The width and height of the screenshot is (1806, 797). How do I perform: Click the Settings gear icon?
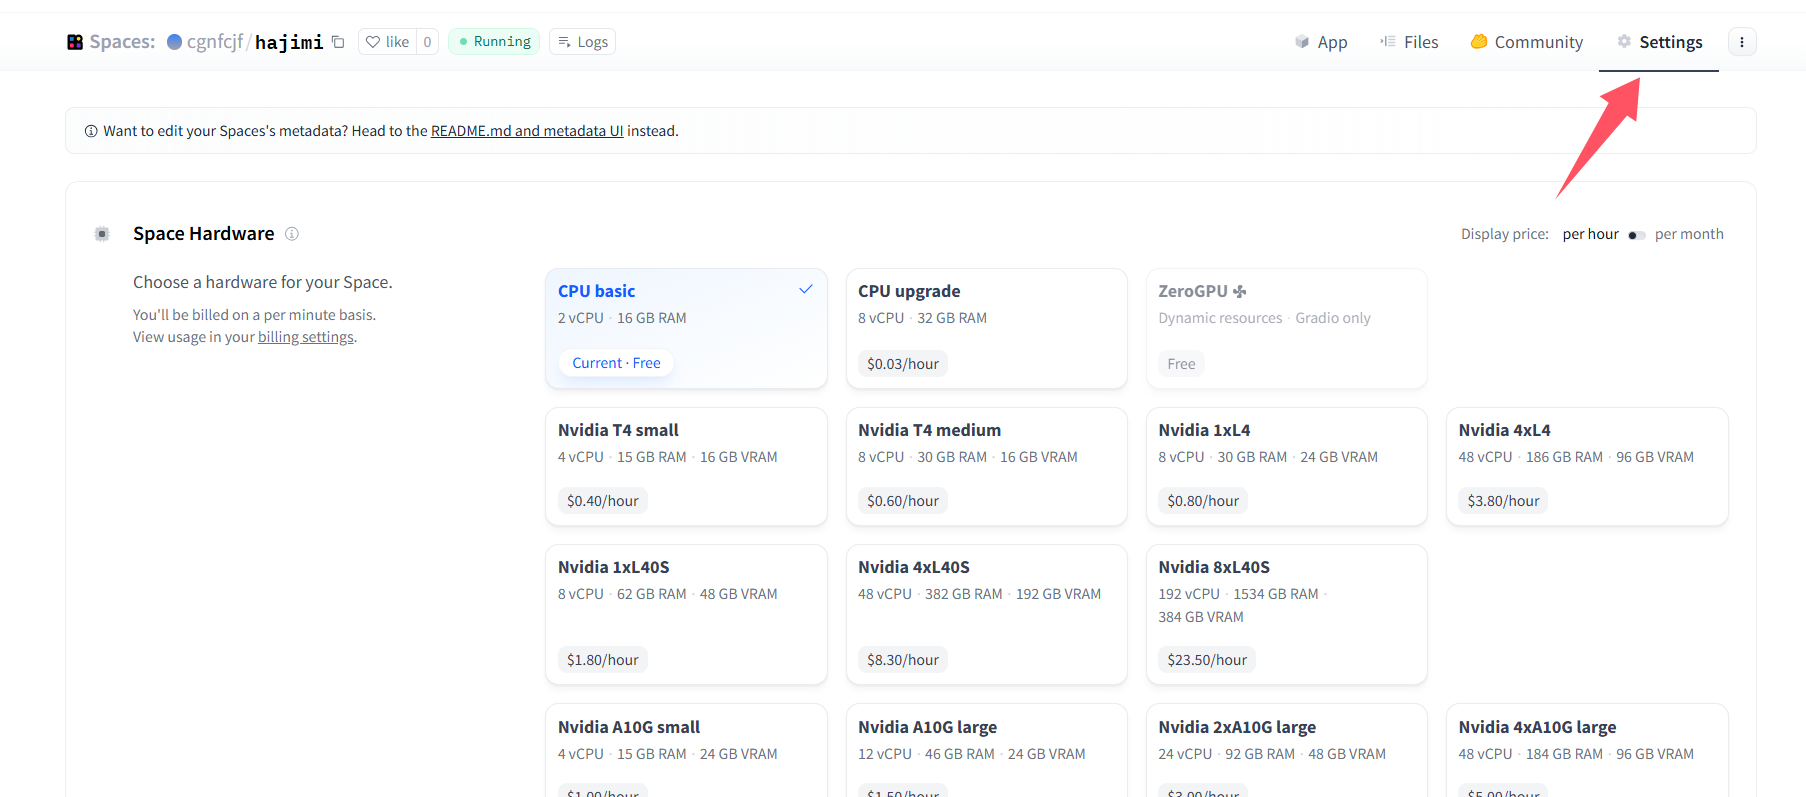click(1624, 41)
